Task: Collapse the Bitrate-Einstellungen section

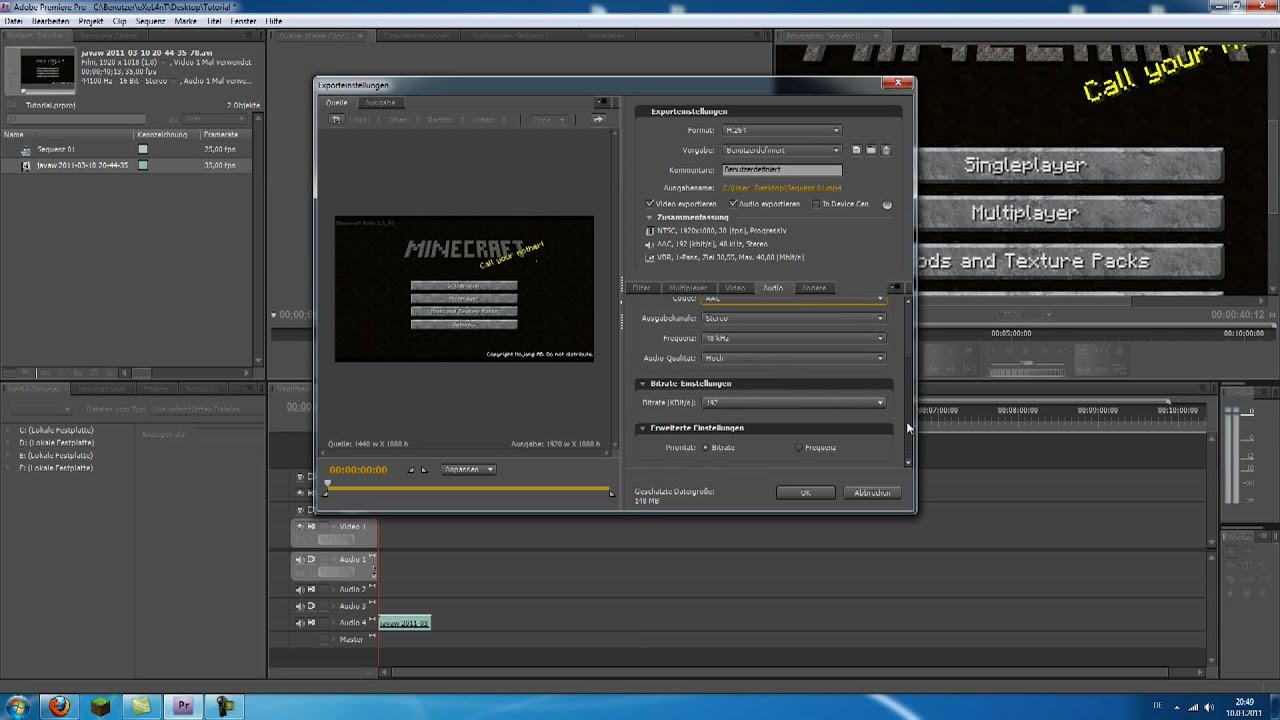Action: point(642,383)
